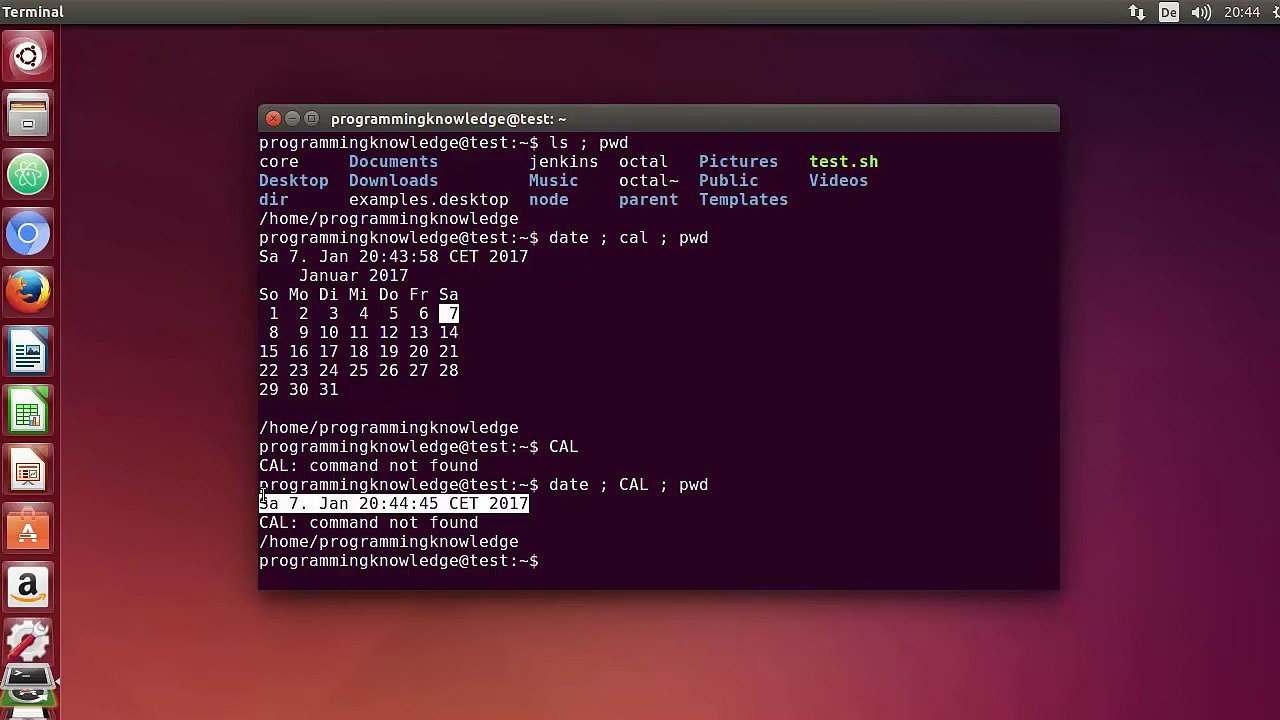
Task: Focus the Terminal launcher icon
Action: pyautogui.click(x=28, y=680)
